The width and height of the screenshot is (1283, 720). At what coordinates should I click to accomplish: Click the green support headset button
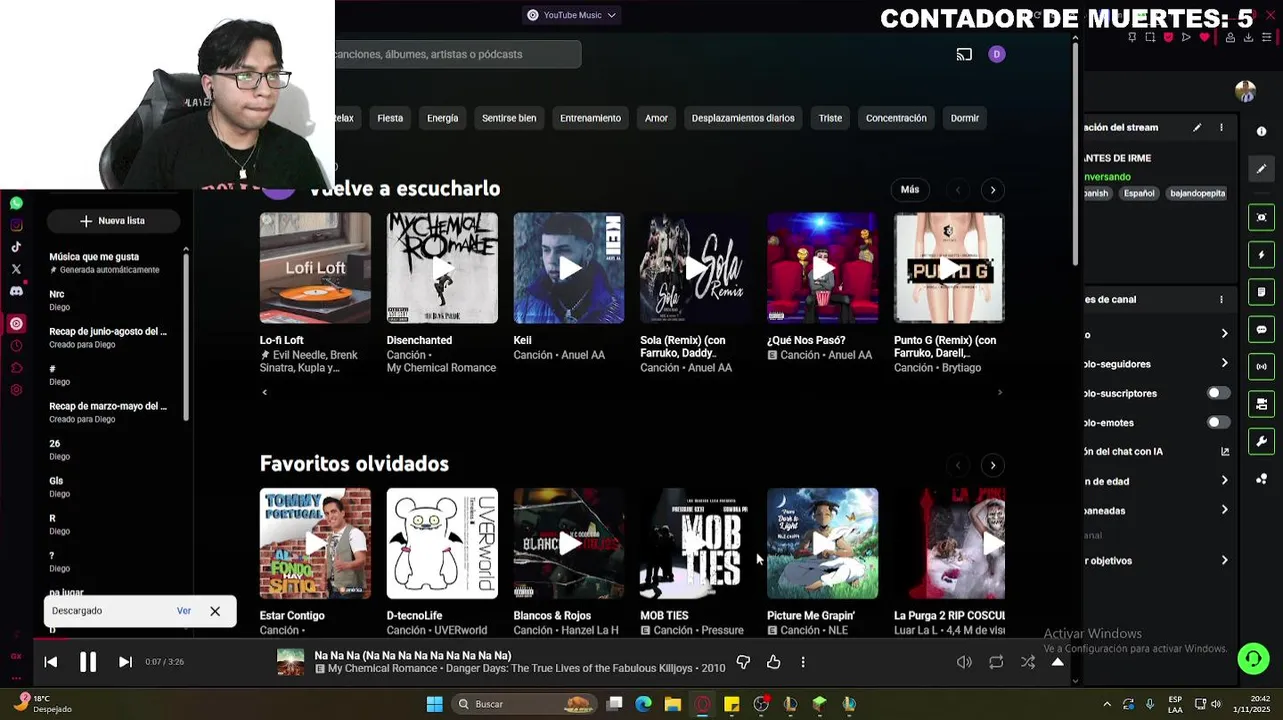coord(1253,658)
